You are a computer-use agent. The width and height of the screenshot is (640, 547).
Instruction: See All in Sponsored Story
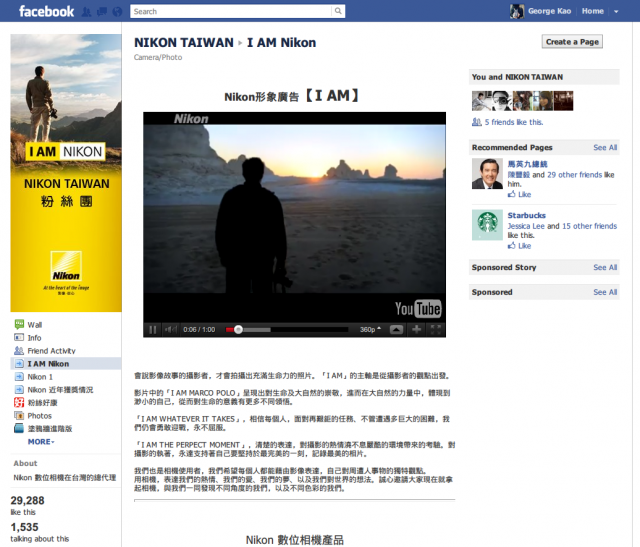[x=605, y=267]
